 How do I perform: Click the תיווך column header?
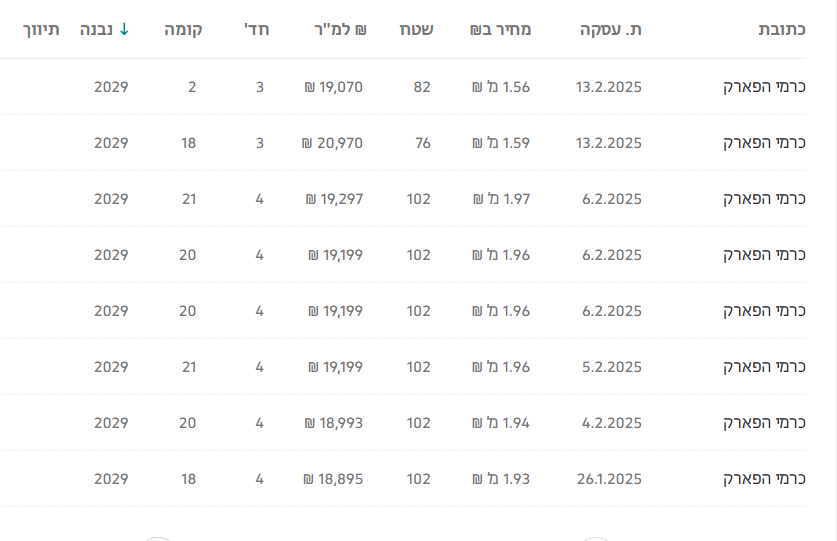tap(41, 30)
